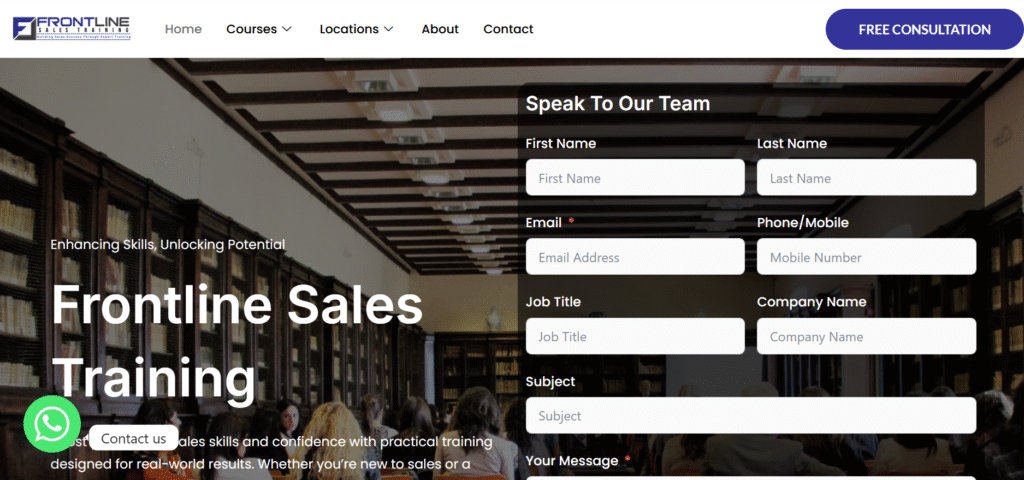Click the Frontline Sales Training heading
The image size is (1024, 480).
tap(237, 342)
